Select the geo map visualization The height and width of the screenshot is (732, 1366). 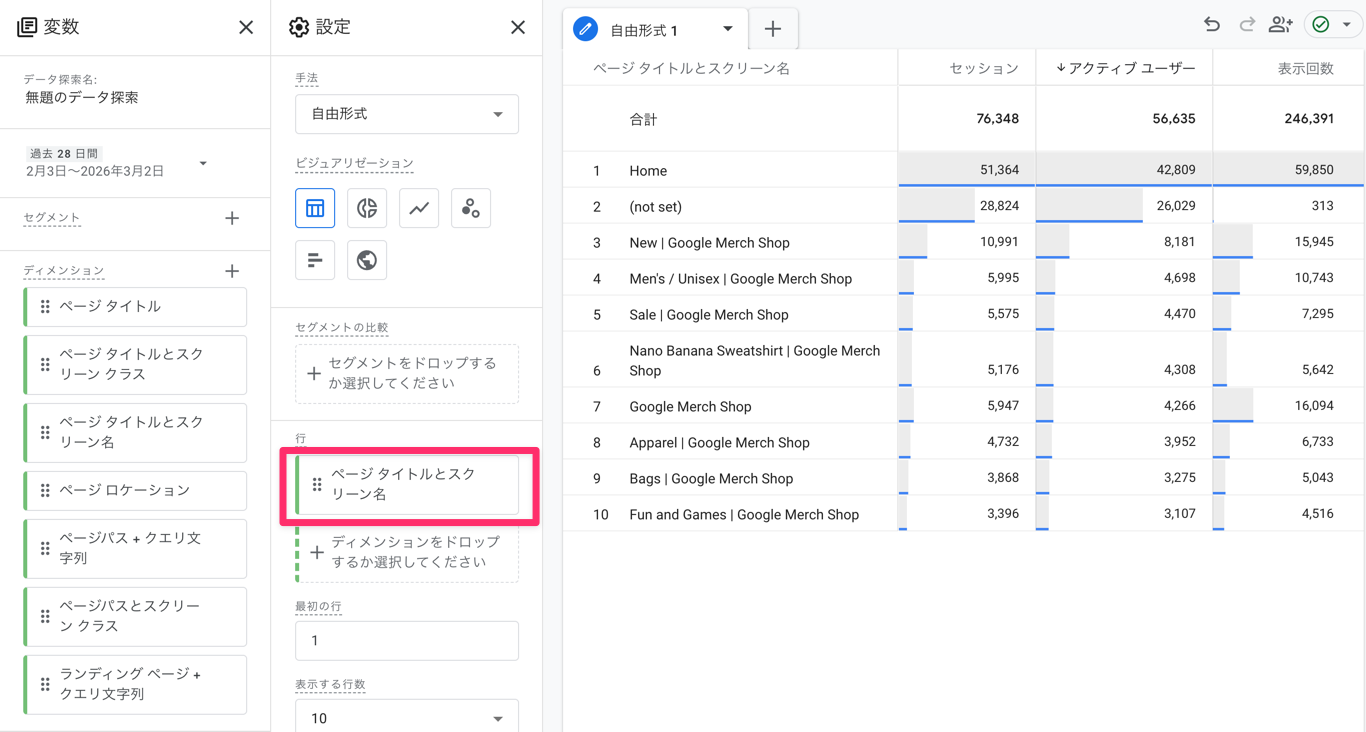tap(367, 260)
